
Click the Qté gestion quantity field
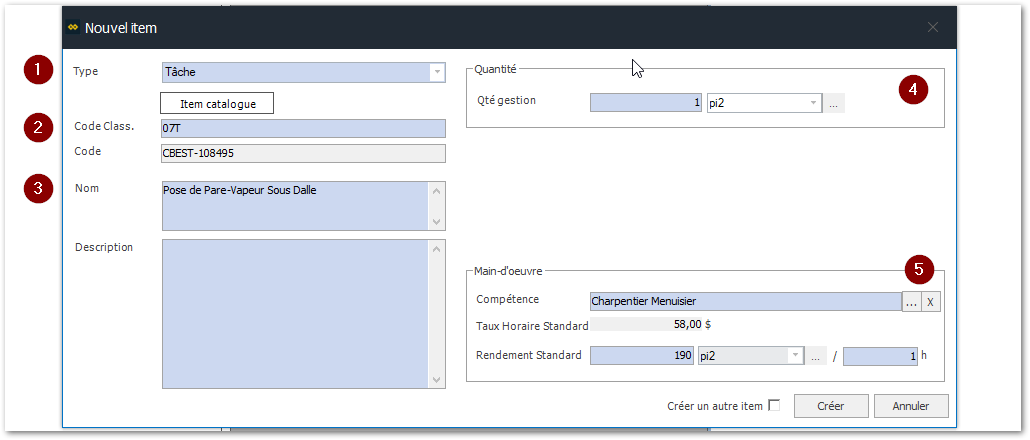[646, 102]
